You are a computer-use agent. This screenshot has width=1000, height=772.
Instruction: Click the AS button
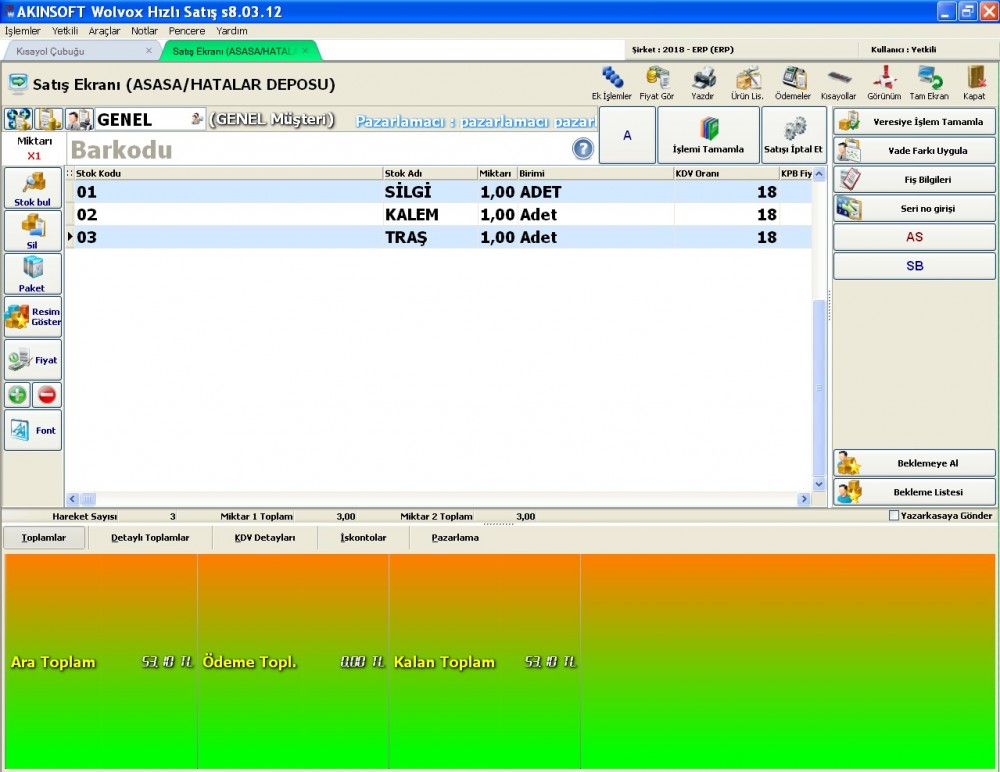914,237
